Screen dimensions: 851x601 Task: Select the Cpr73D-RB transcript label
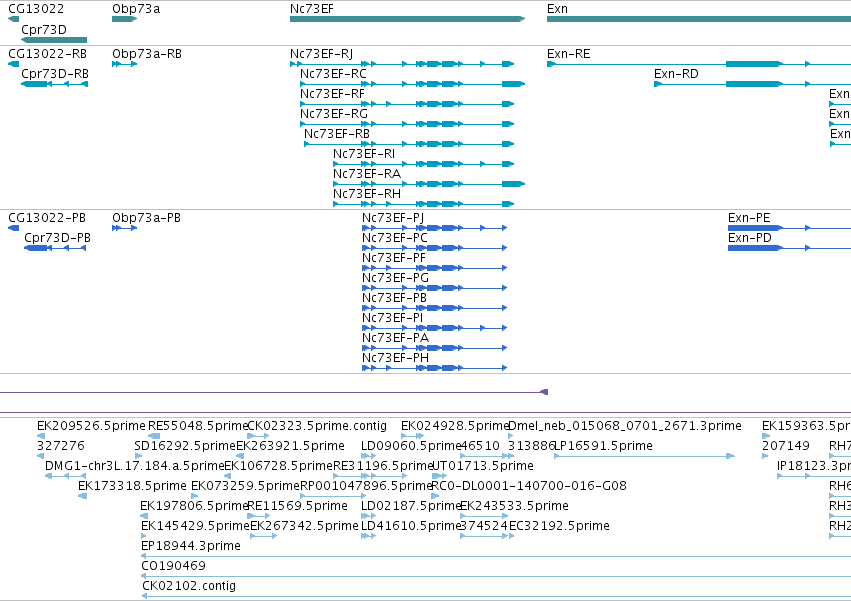tap(55, 74)
